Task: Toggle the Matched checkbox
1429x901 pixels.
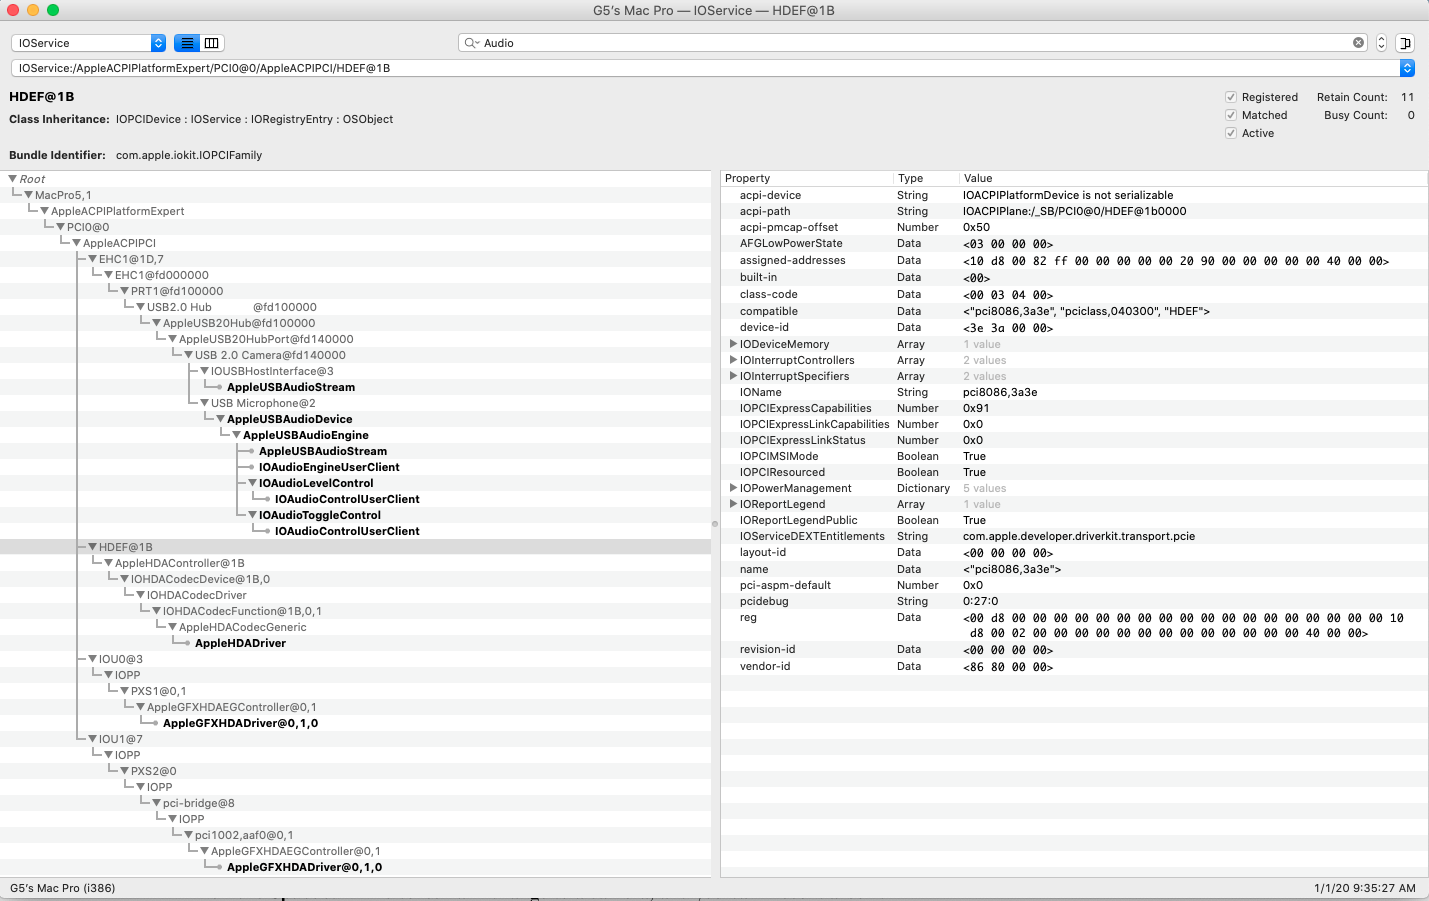Action: pyautogui.click(x=1231, y=115)
